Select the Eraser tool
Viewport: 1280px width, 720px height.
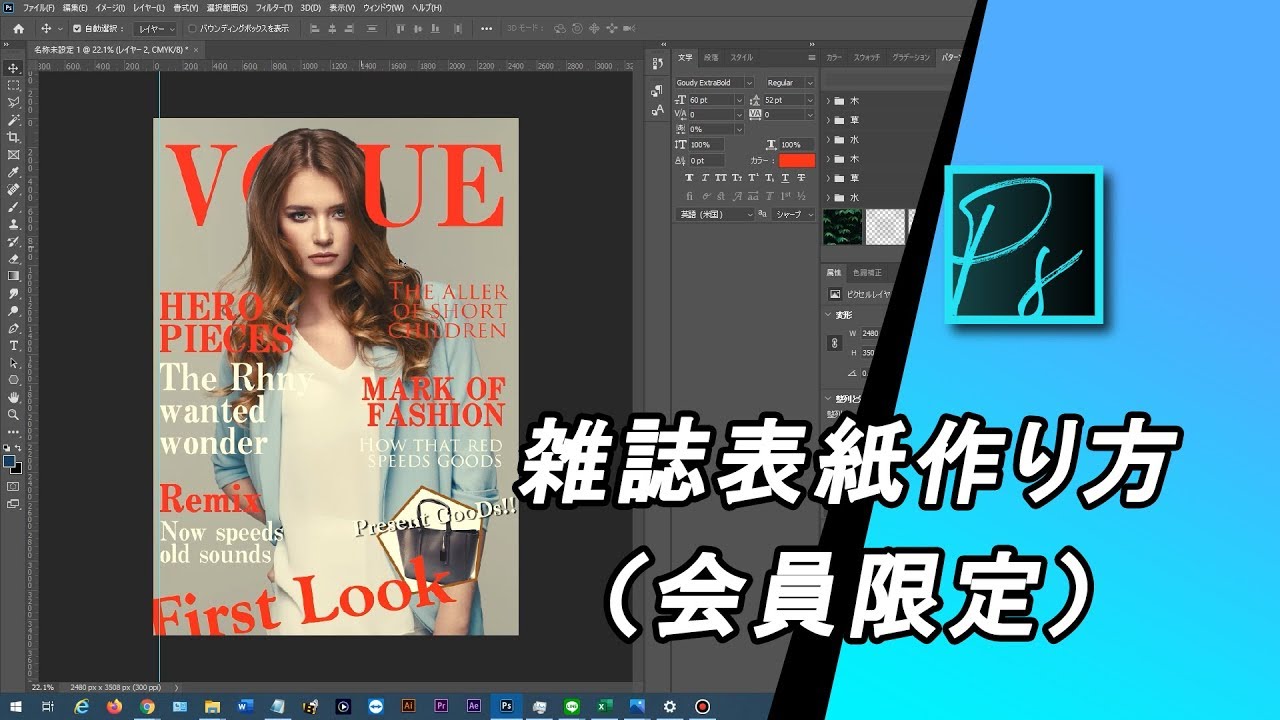tap(14, 259)
